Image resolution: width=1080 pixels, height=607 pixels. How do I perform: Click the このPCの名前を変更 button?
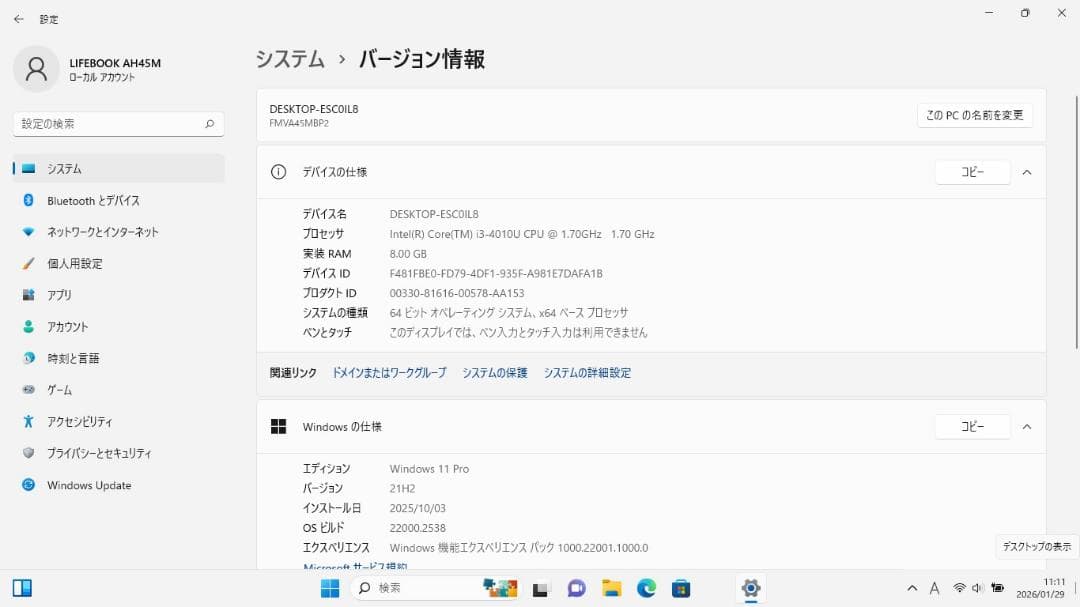point(973,114)
